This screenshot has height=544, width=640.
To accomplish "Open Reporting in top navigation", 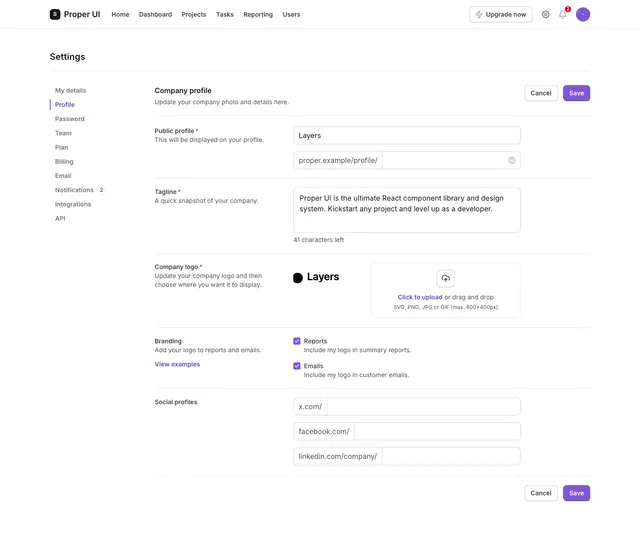I will click(x=258, y=15).
